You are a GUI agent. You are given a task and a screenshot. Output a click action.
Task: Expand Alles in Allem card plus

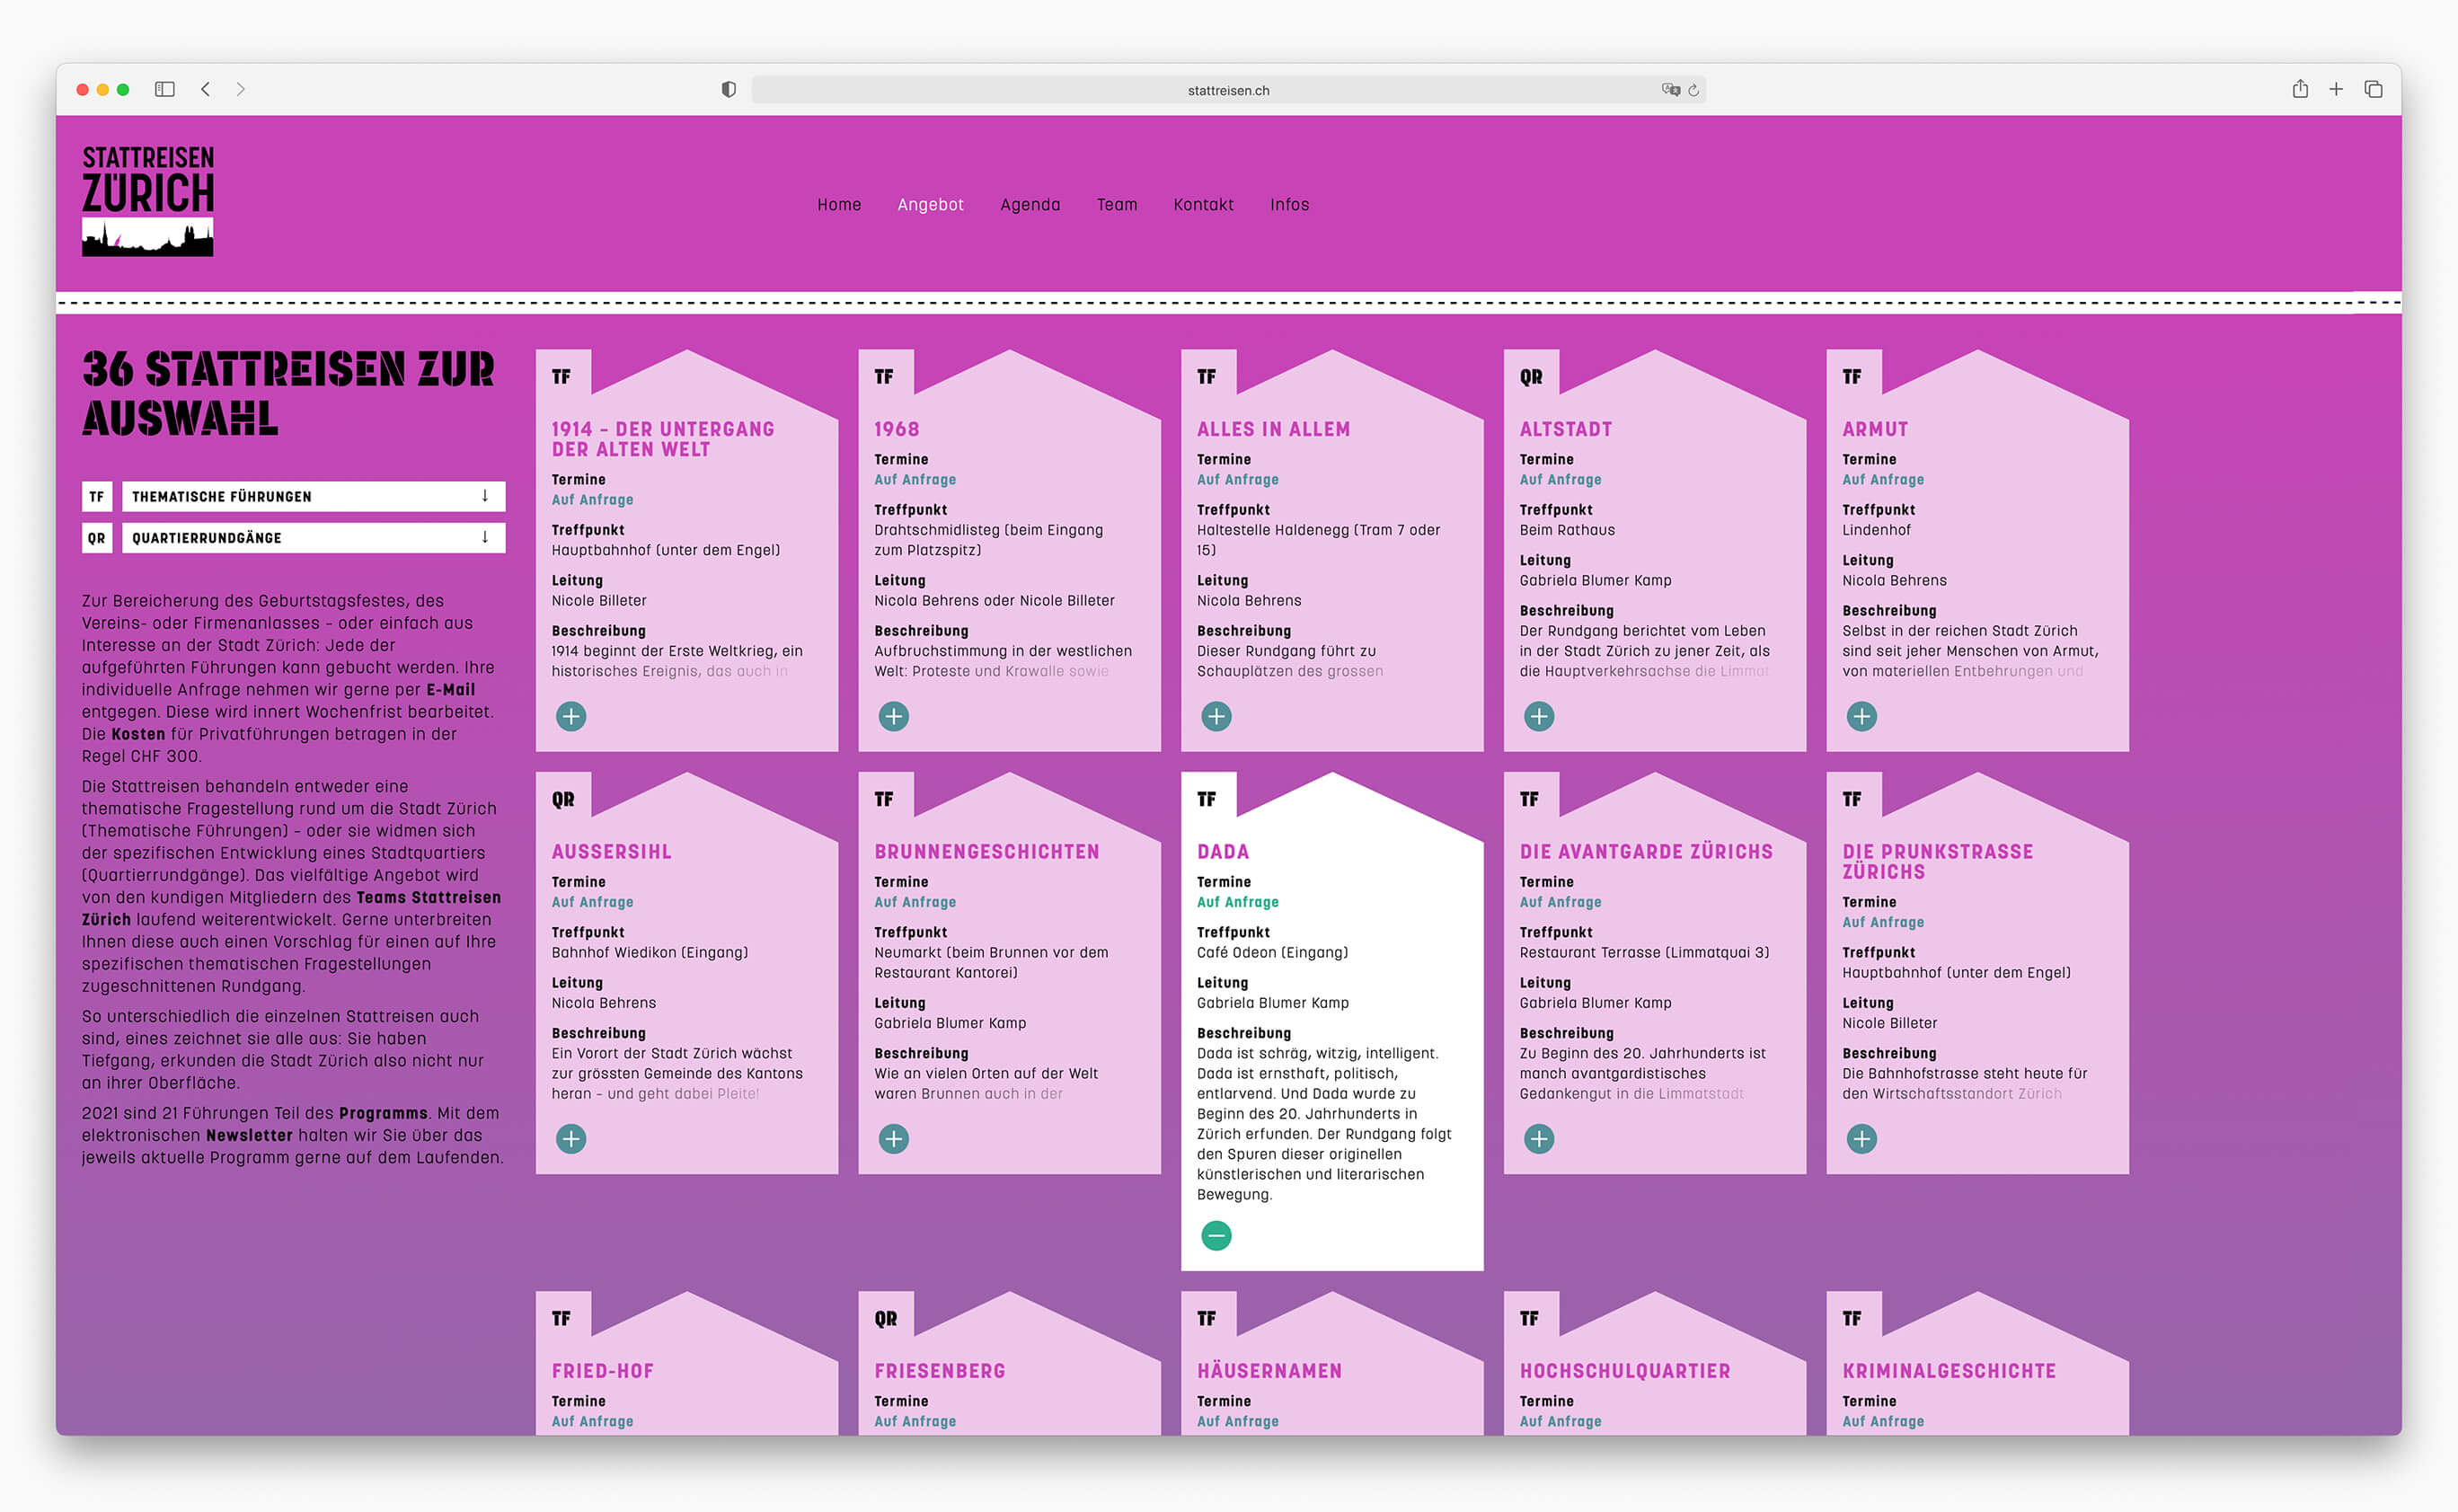coord(1216,716)
